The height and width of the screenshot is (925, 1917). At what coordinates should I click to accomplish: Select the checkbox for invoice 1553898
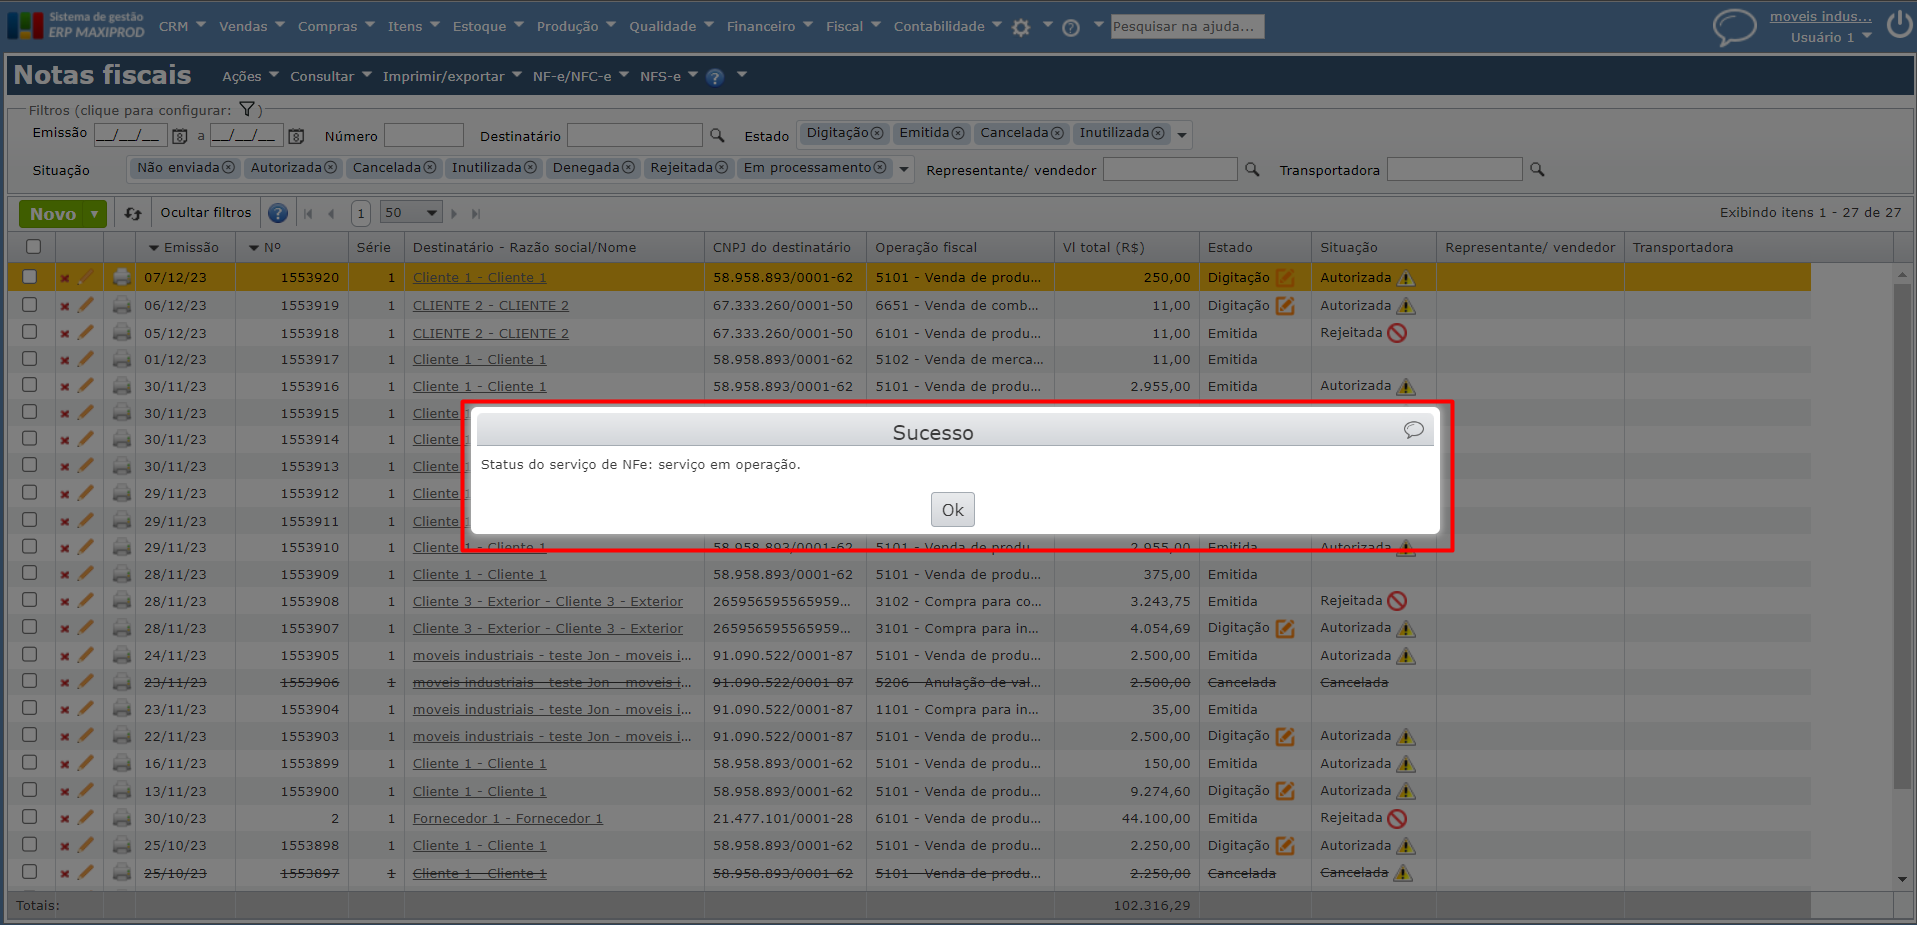coord(30,844)
